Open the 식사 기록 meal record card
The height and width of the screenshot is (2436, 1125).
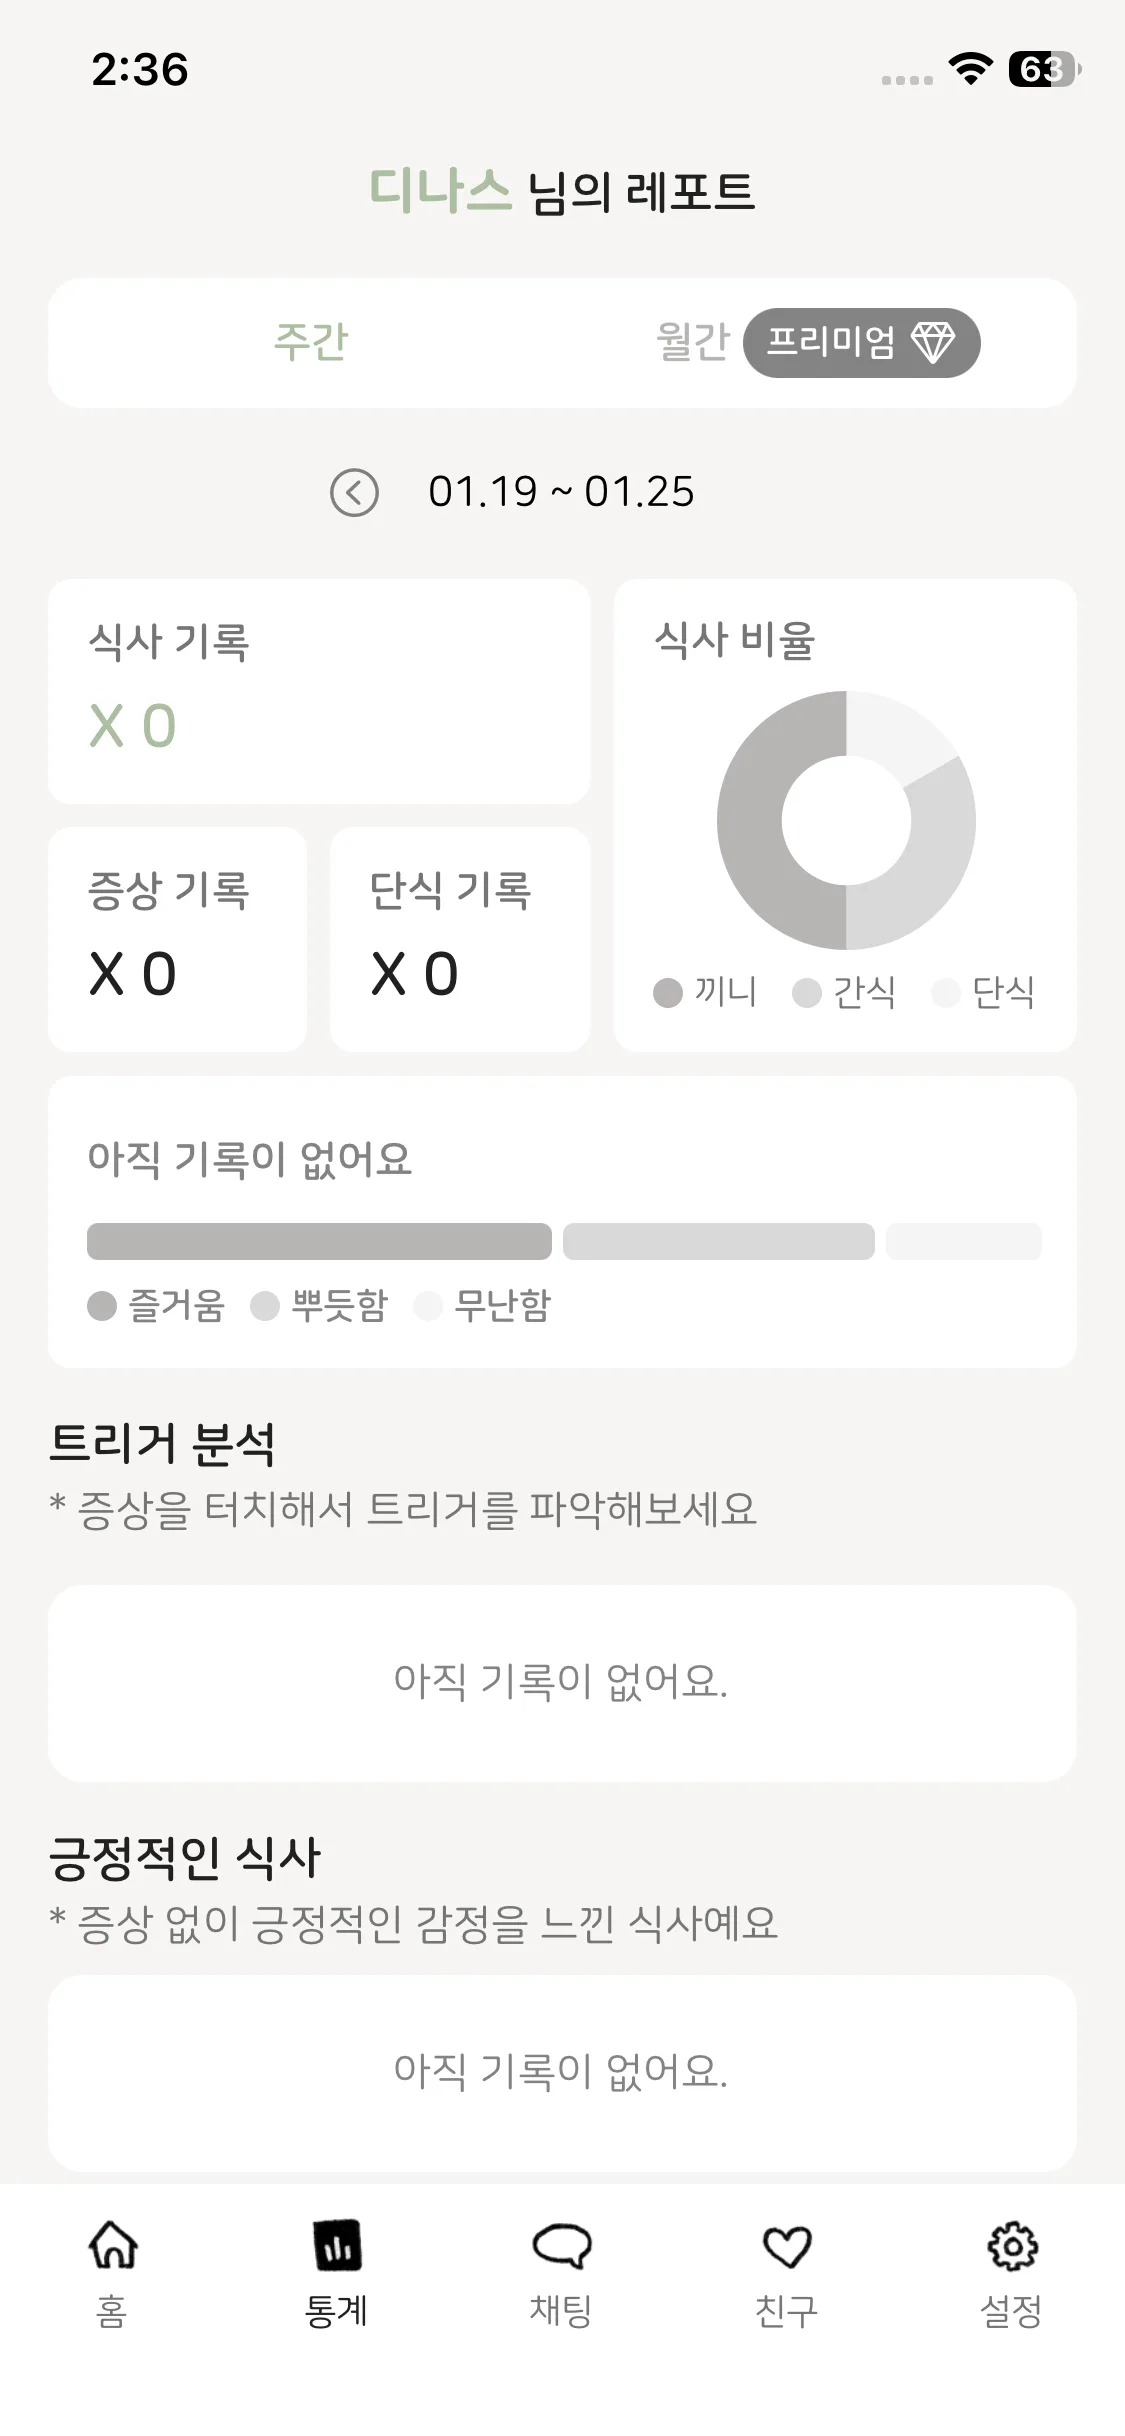tap(318, 691)
